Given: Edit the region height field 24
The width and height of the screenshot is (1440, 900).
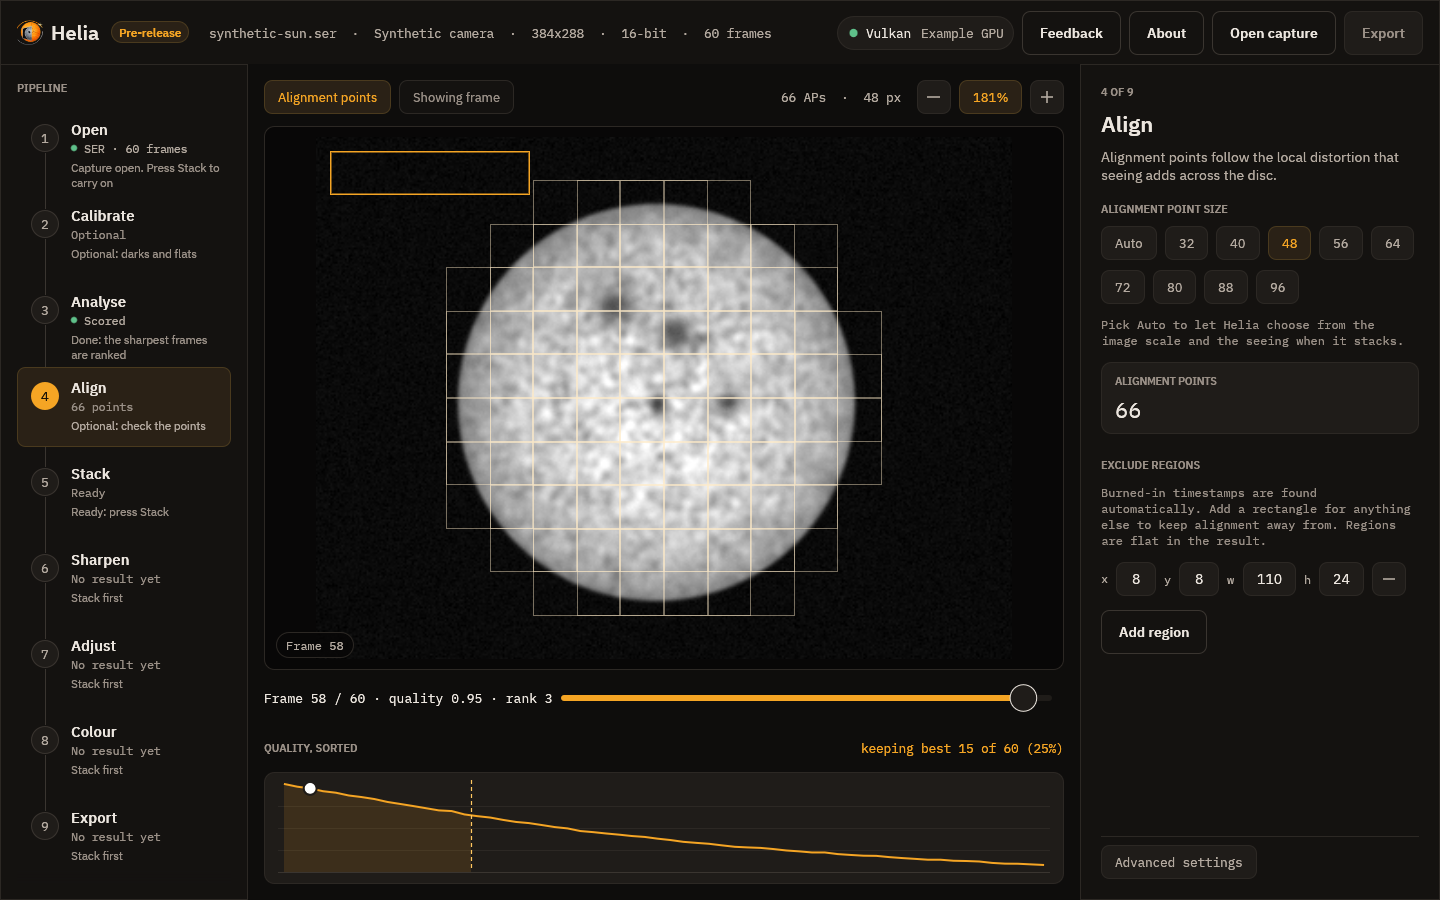Looking at the screenshot, I should click(1341, 579).
